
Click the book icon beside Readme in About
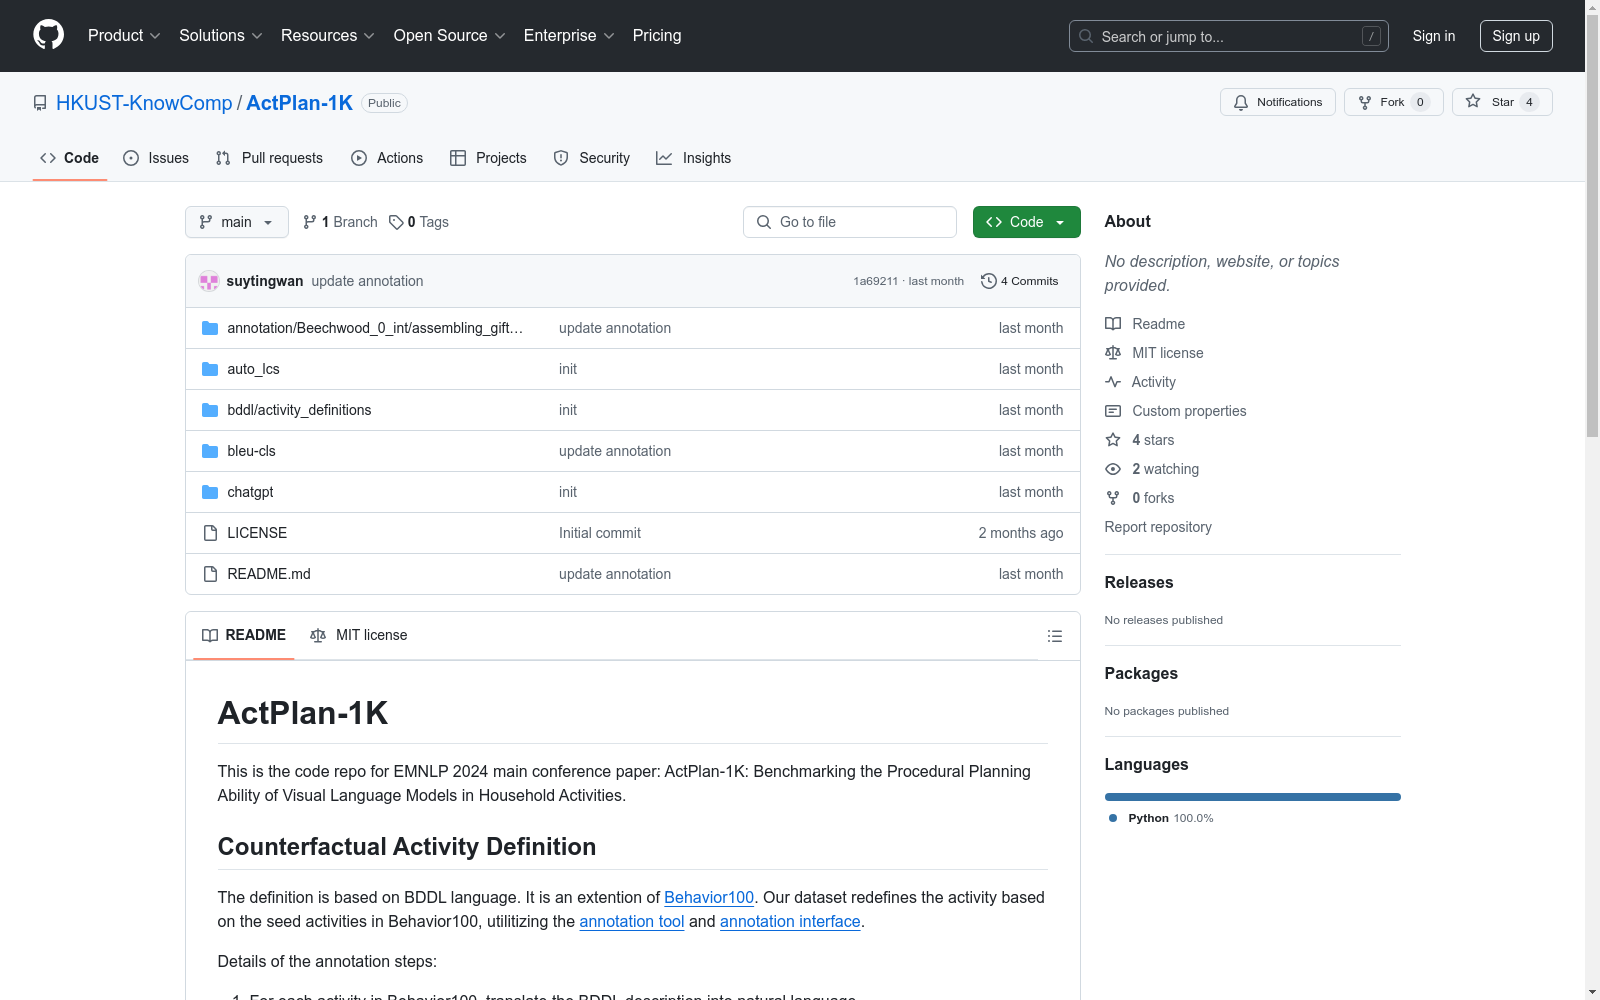1113,324
